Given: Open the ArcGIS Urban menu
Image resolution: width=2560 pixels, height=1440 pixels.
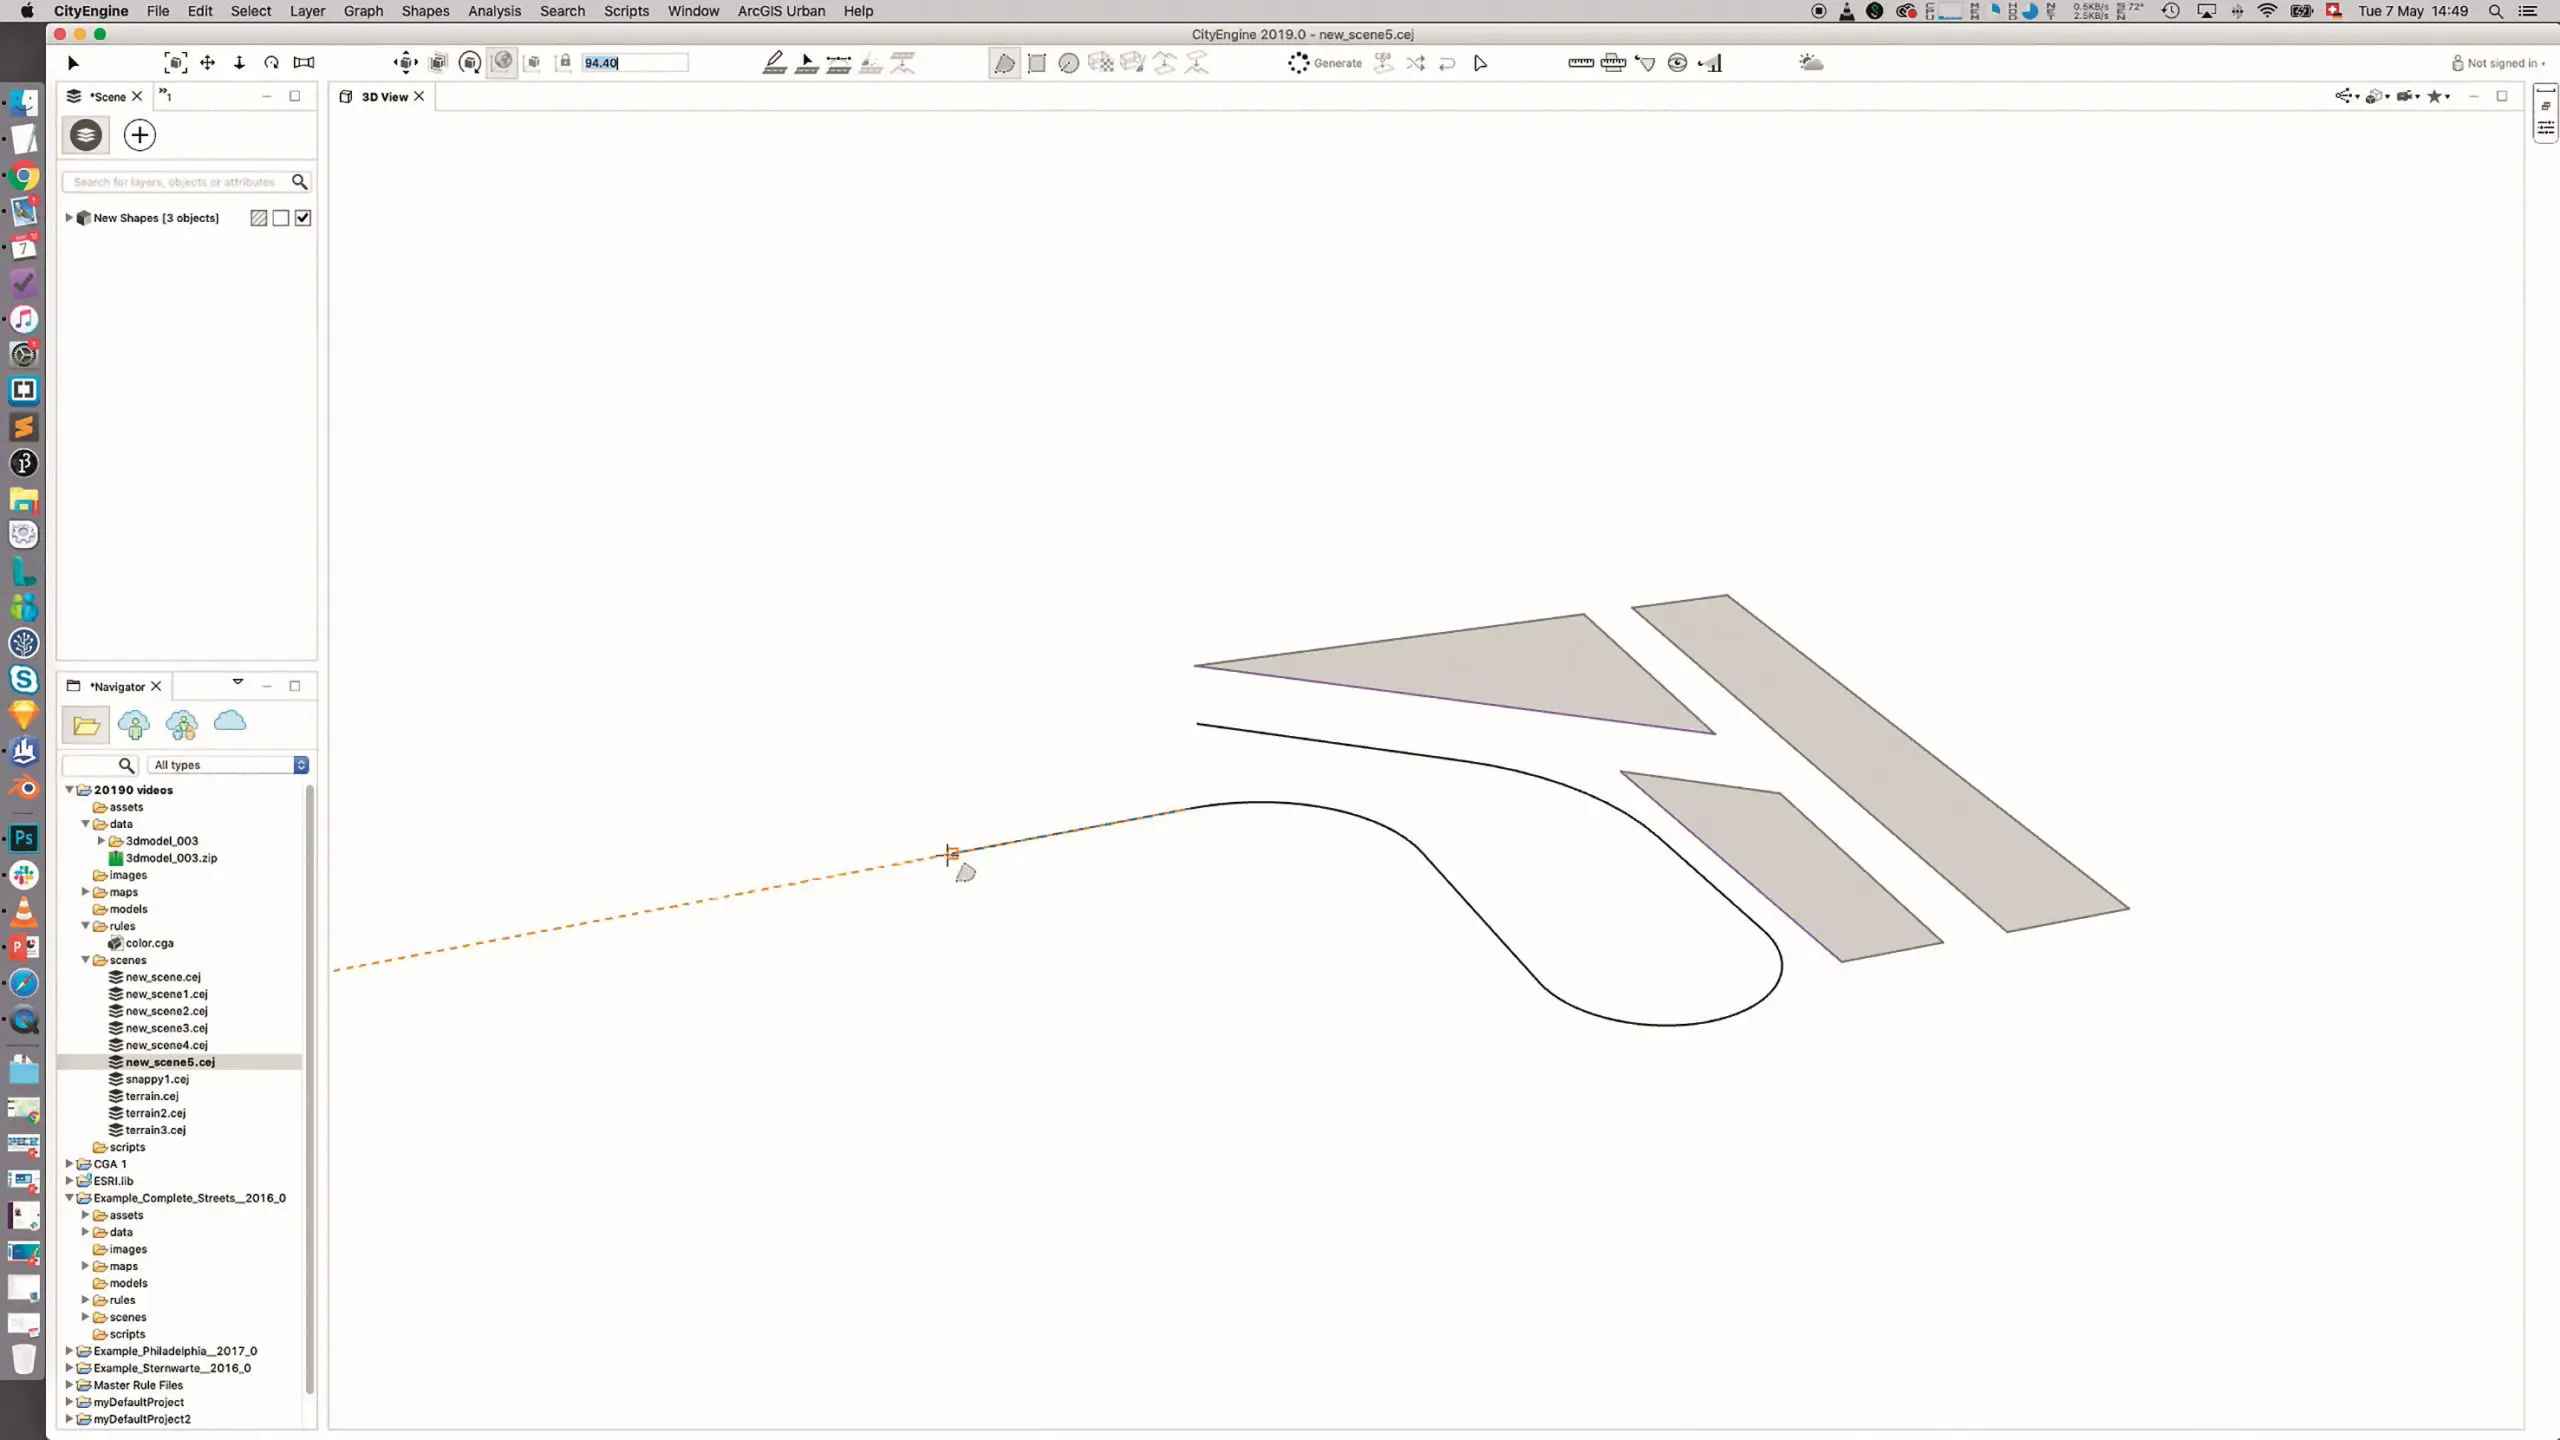Looking at the screenshot, I should (x=781, y=11).
